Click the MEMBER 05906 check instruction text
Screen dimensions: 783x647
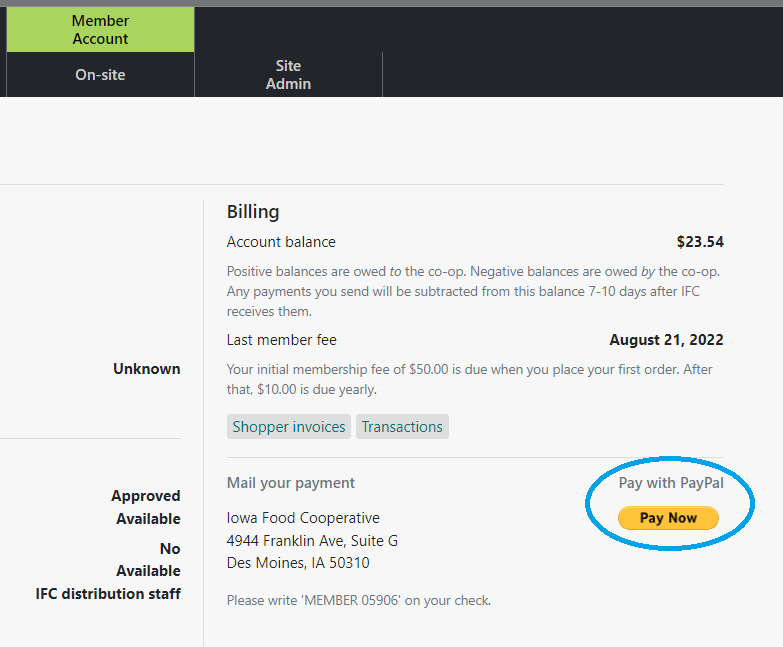click(358, 601)
